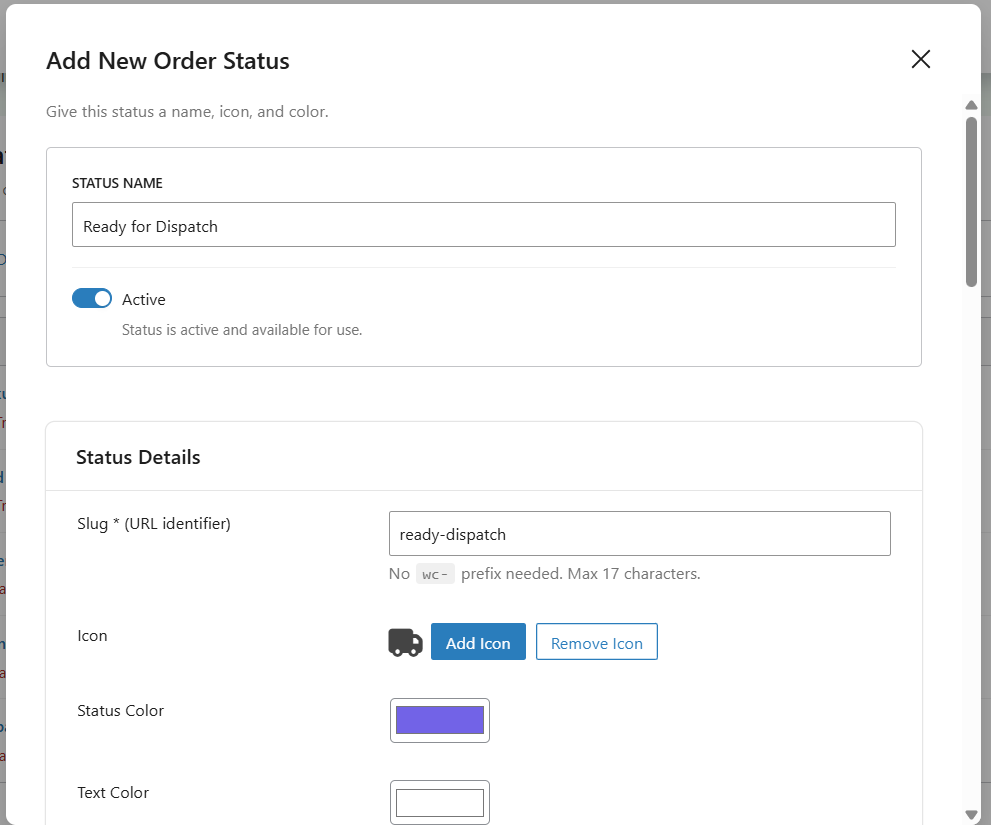Close the Add New Order Status dialog
Viewport: 991px width, 825px height.
(920, 60)
